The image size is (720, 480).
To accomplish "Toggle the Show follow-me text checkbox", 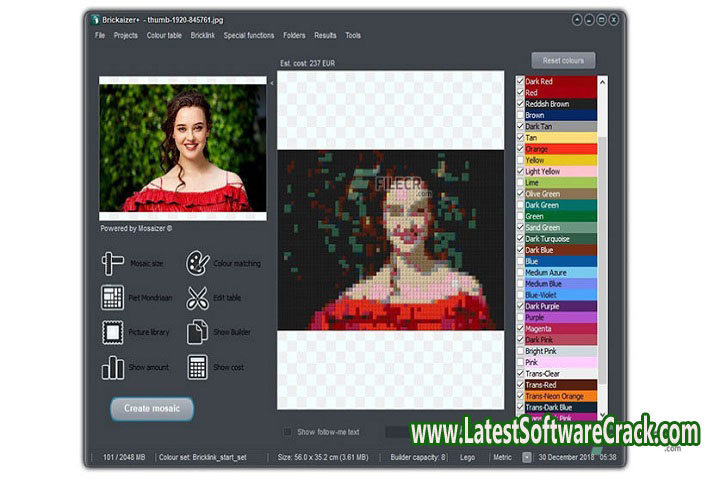I will (x=288, y=432).
